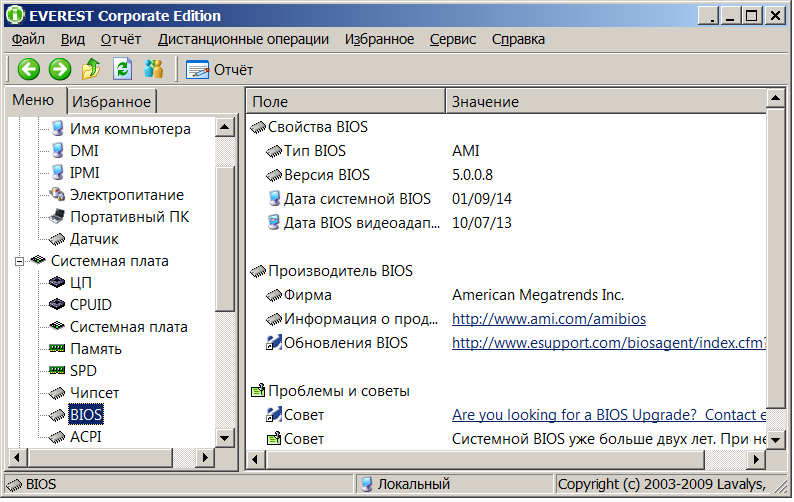Refresh the page with the refresh icon
This screenshot has height=502, width=794.
pos(123,69)
